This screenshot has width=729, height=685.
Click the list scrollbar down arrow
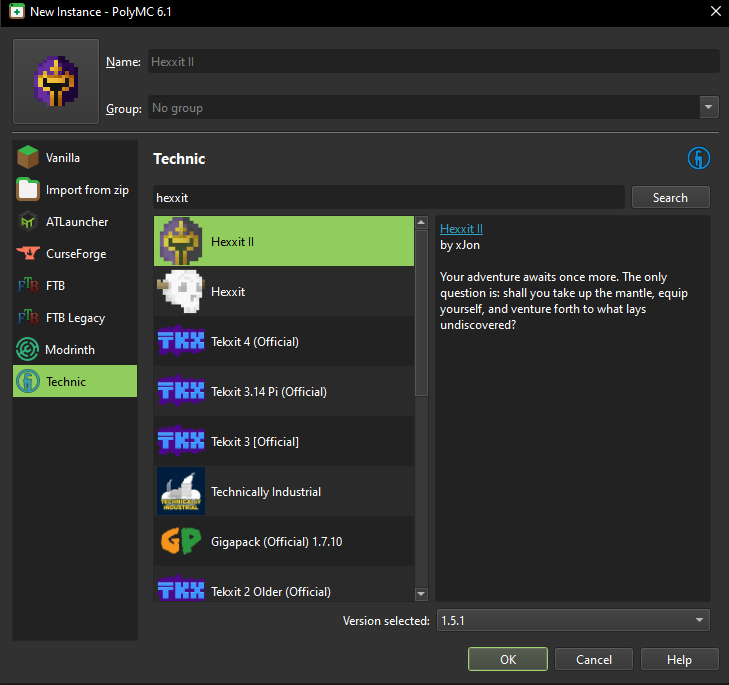point(421,594)
